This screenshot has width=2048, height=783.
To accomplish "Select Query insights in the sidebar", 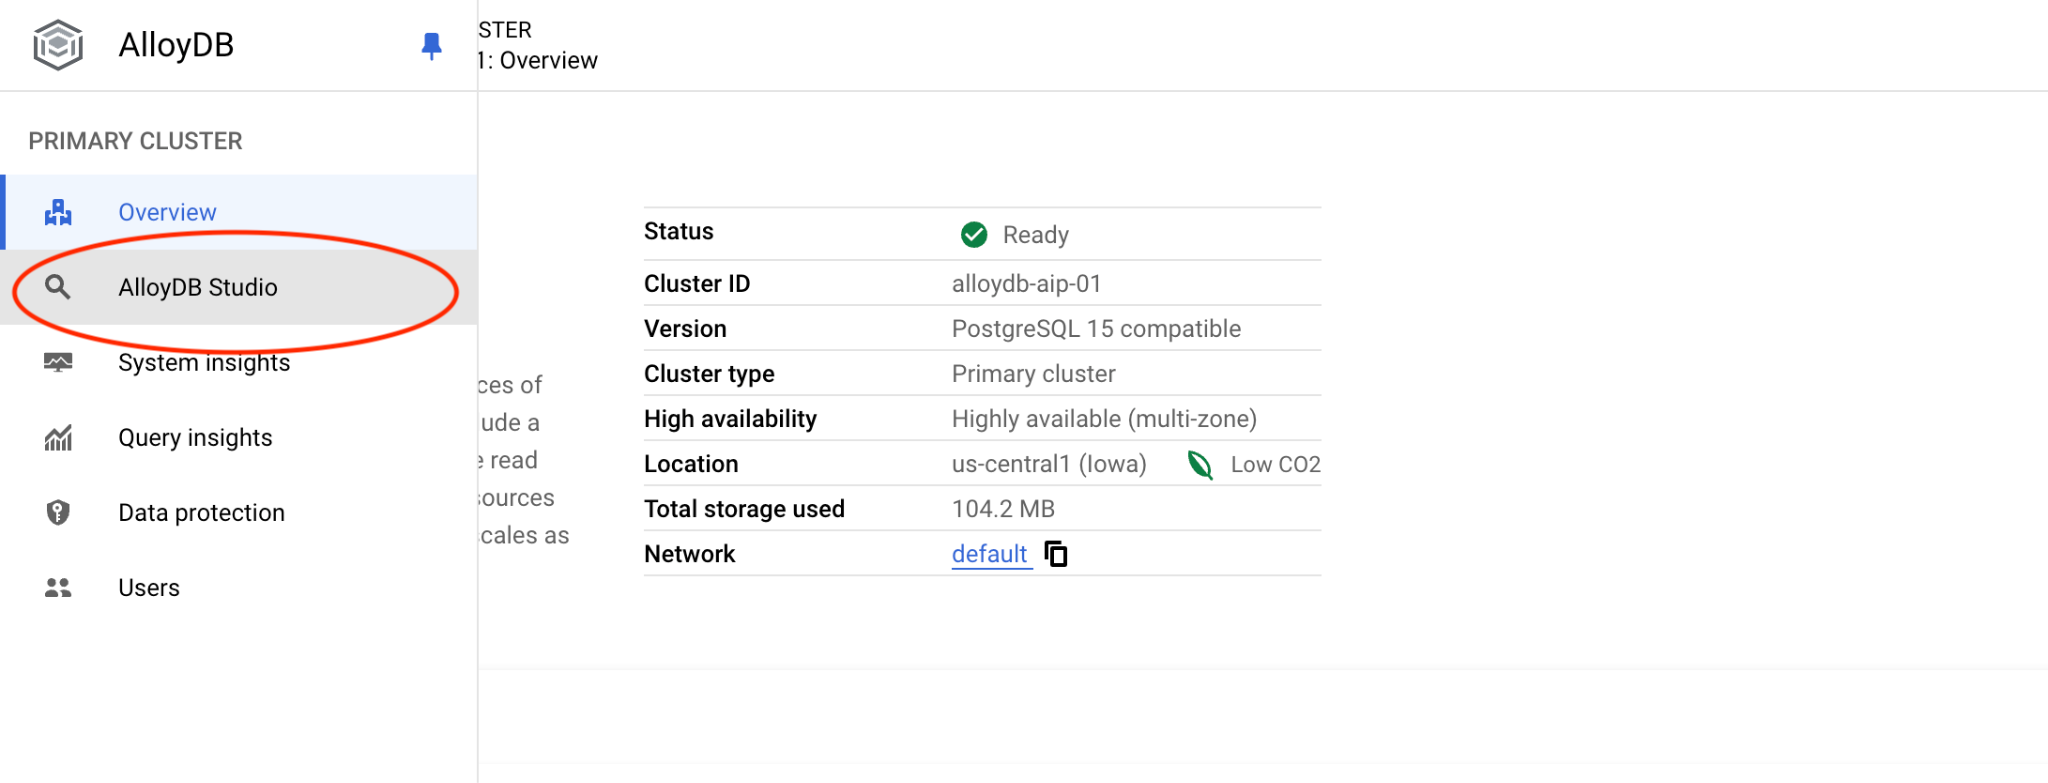I will click(x=195, y=438).
